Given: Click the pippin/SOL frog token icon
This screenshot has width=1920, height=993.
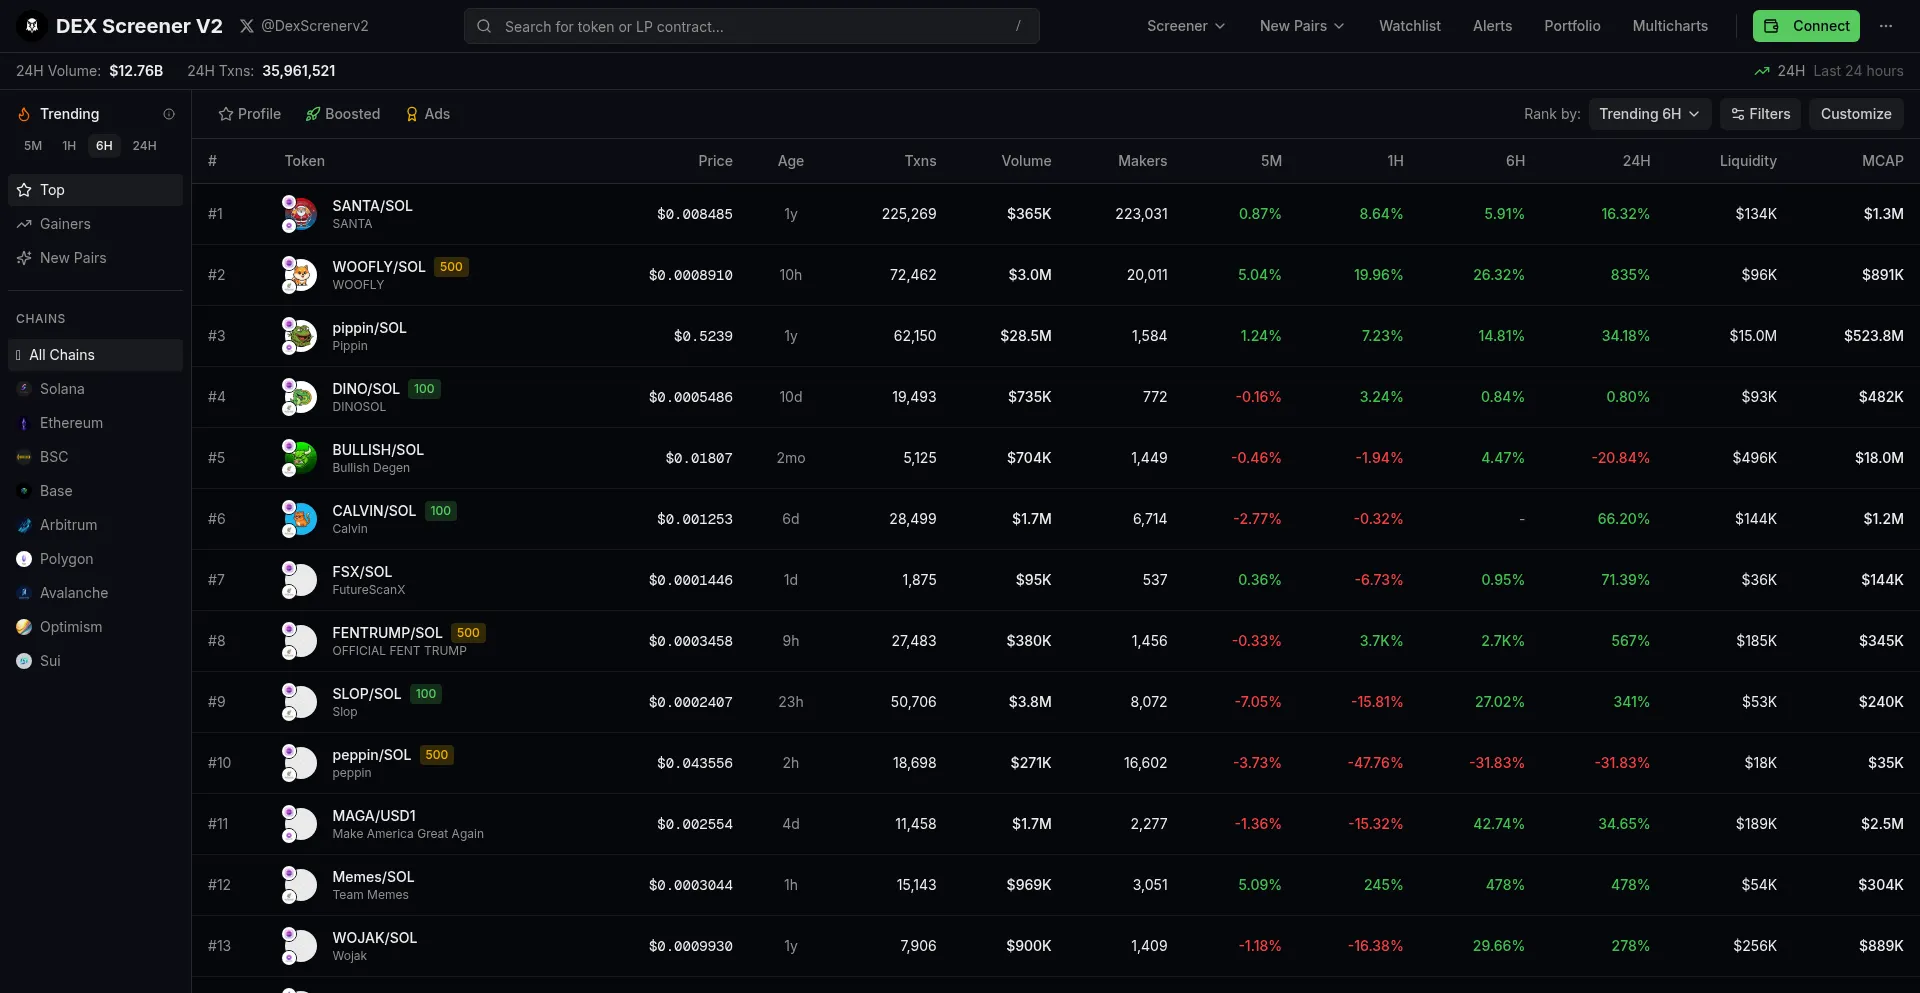Looking at the screenshot, I should (299, 336).
